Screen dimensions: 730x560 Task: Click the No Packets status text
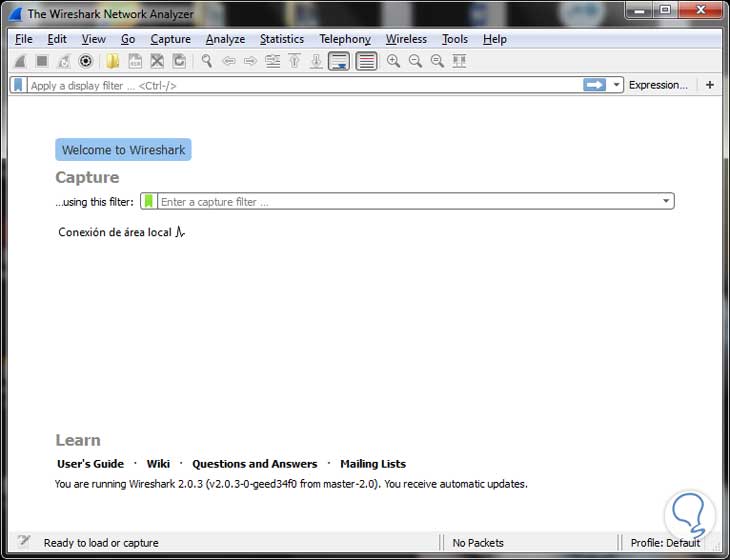click(x=478, y=543)
